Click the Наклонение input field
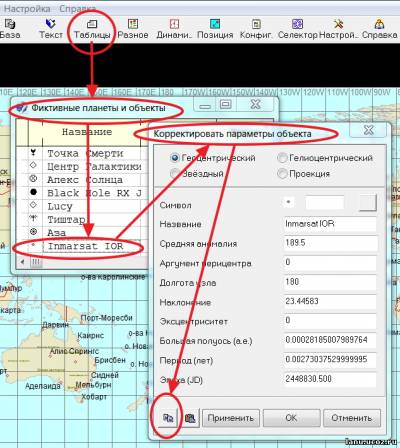Screen dimensions: 400x448 click(330, 302)
